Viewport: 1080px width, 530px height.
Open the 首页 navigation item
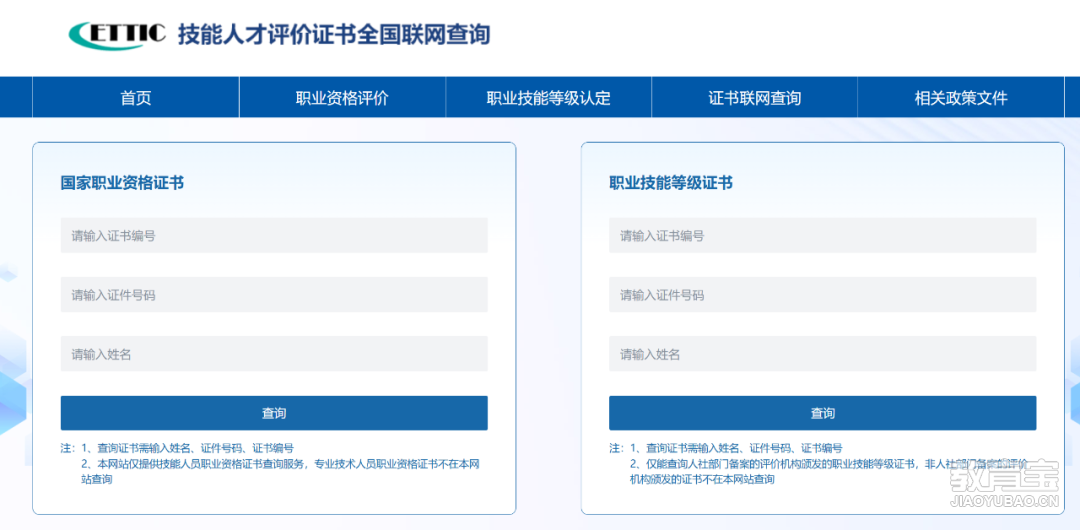[136, 98]
